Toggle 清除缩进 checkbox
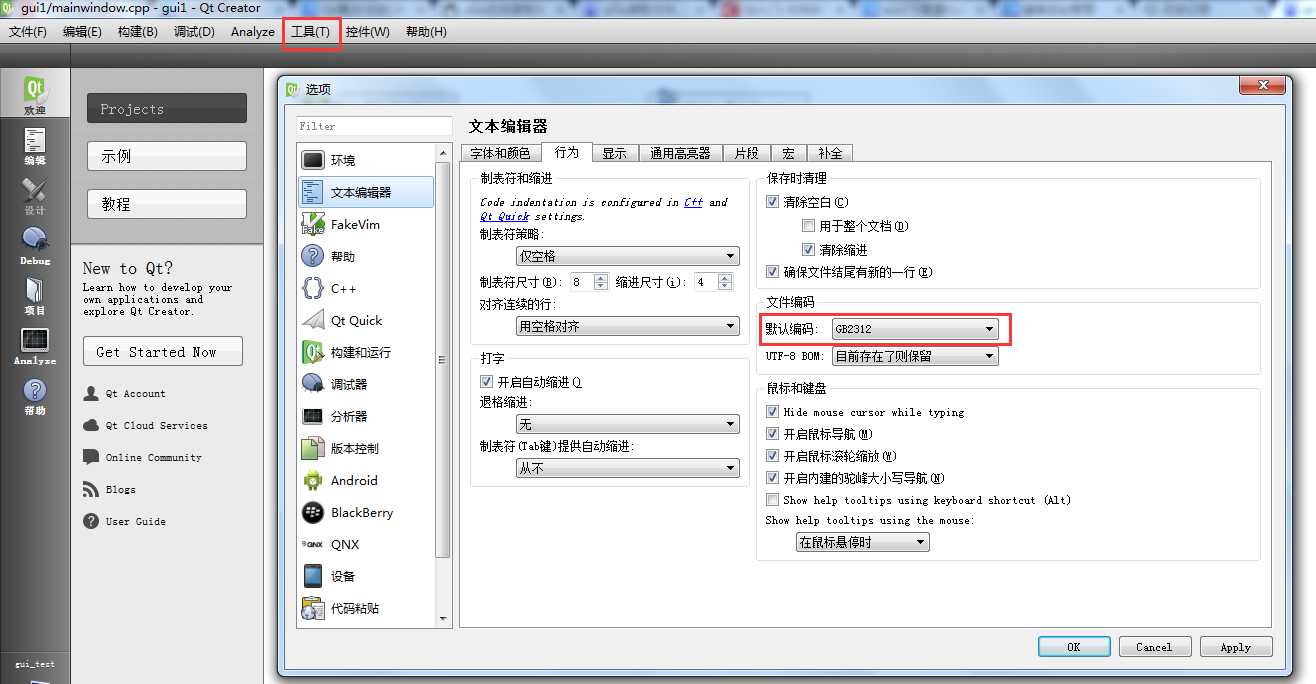Image resolution: width=1316 pixels, height=684 pixels. (808, 250)
